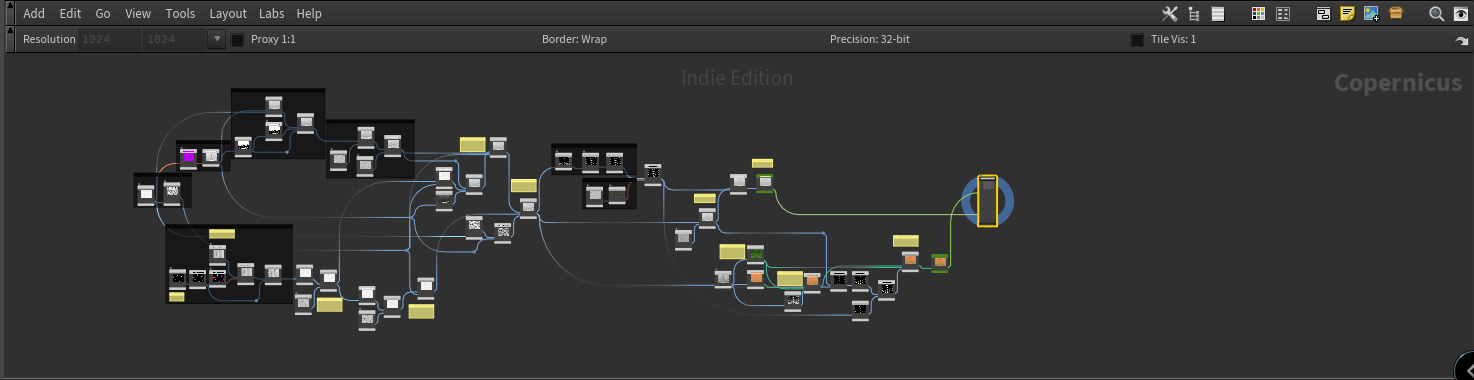Collapse the Resolution toolbar stow arrow
Image resolution: width=1474 pixels, height=380 pixels.
[10, 40]
